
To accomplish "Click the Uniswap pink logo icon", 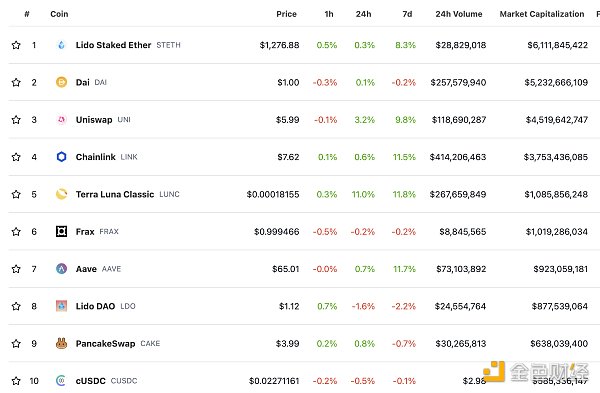I will pos(61,120).
